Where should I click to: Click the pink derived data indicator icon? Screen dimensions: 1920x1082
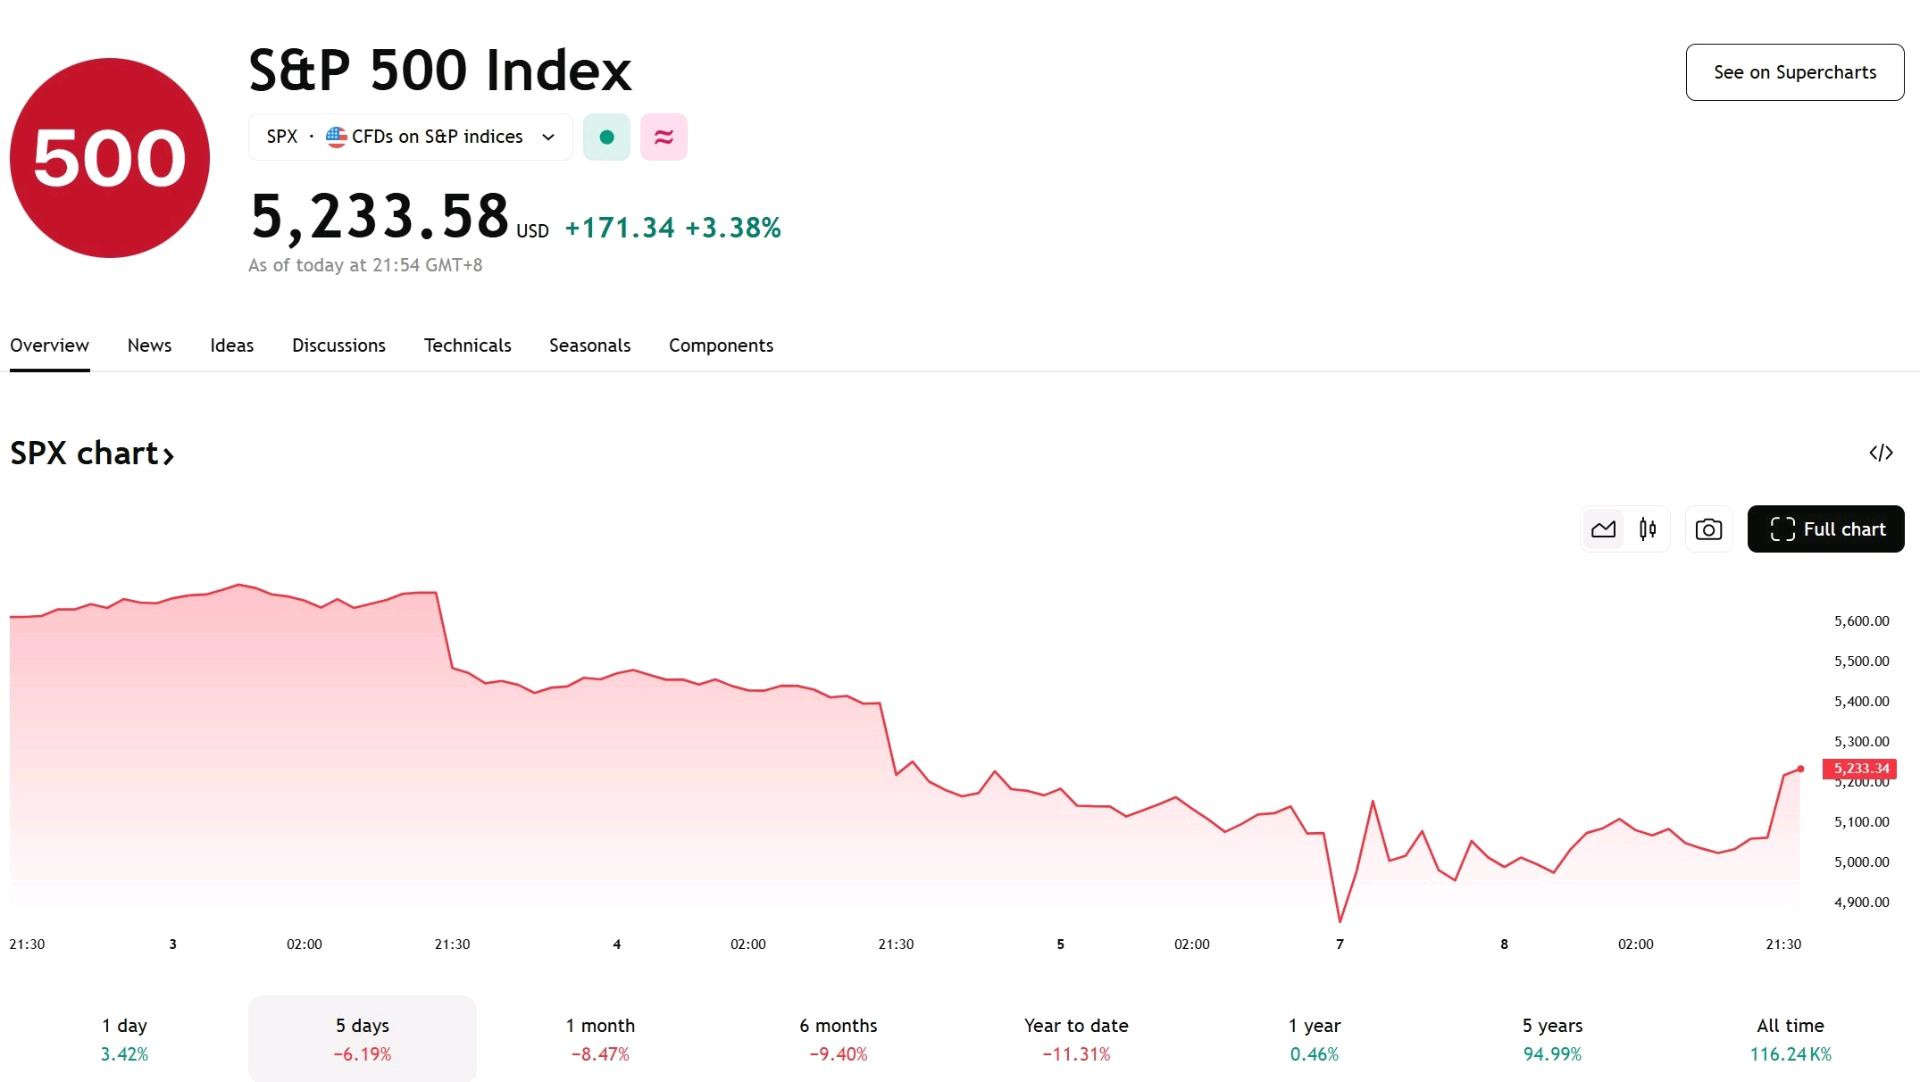664,137
